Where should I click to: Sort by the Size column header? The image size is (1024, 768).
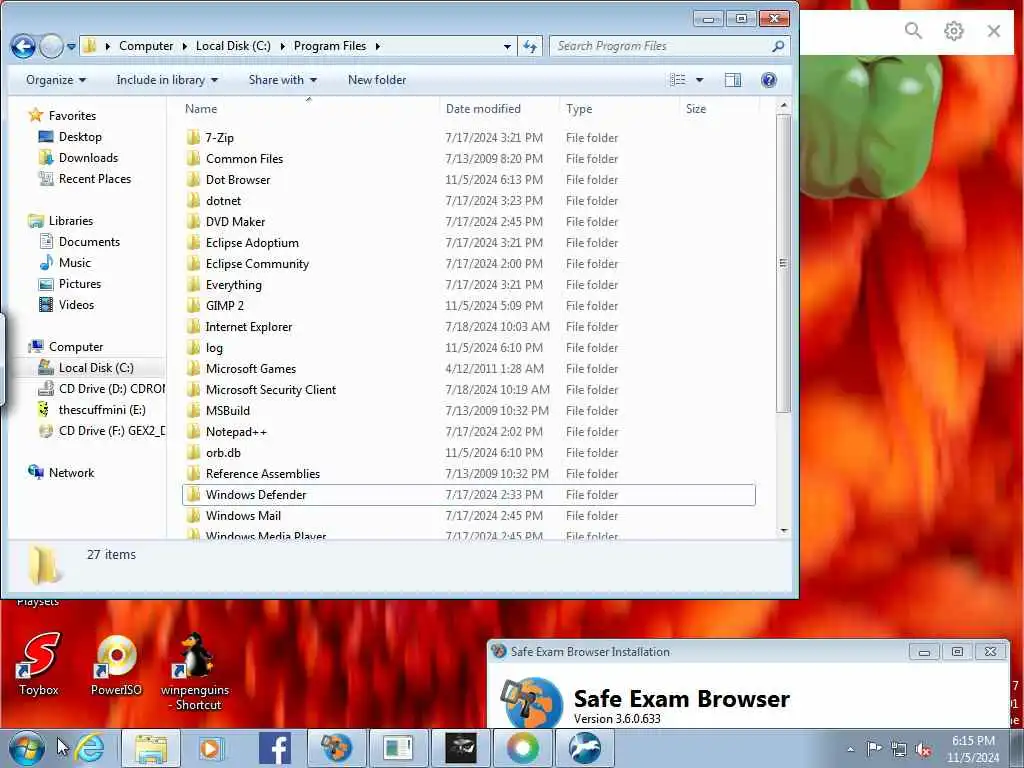[x=696, y=109]
